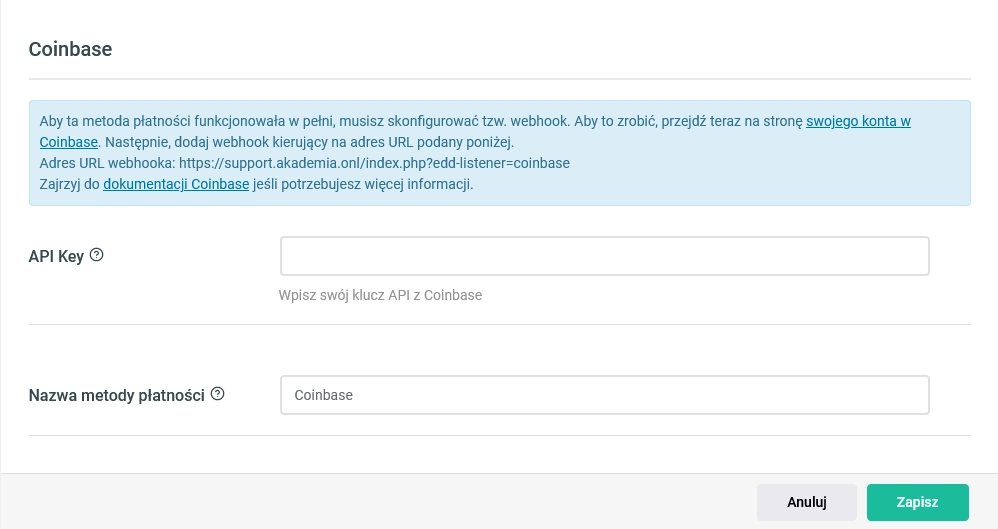Screen dimensions: 998x529
Task: Open the "swojego konta w" Coinbase account link
Action: [x=858, y=121]
